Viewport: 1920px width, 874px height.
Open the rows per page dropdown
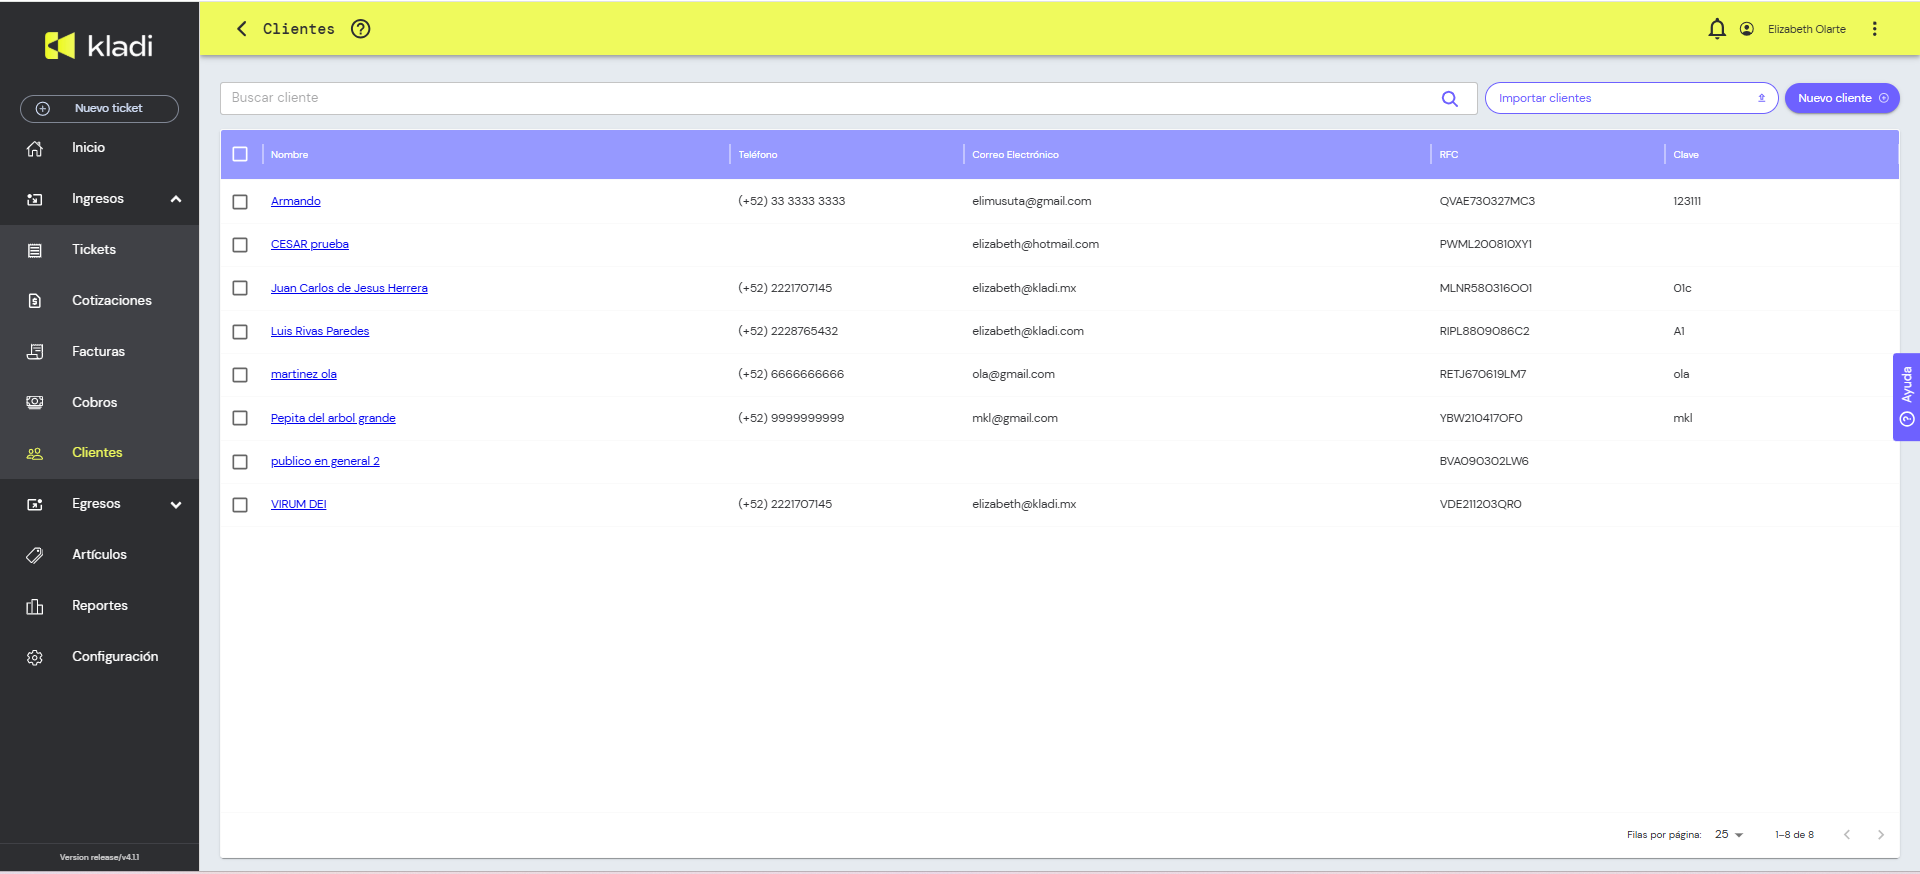click(1729, 835)
